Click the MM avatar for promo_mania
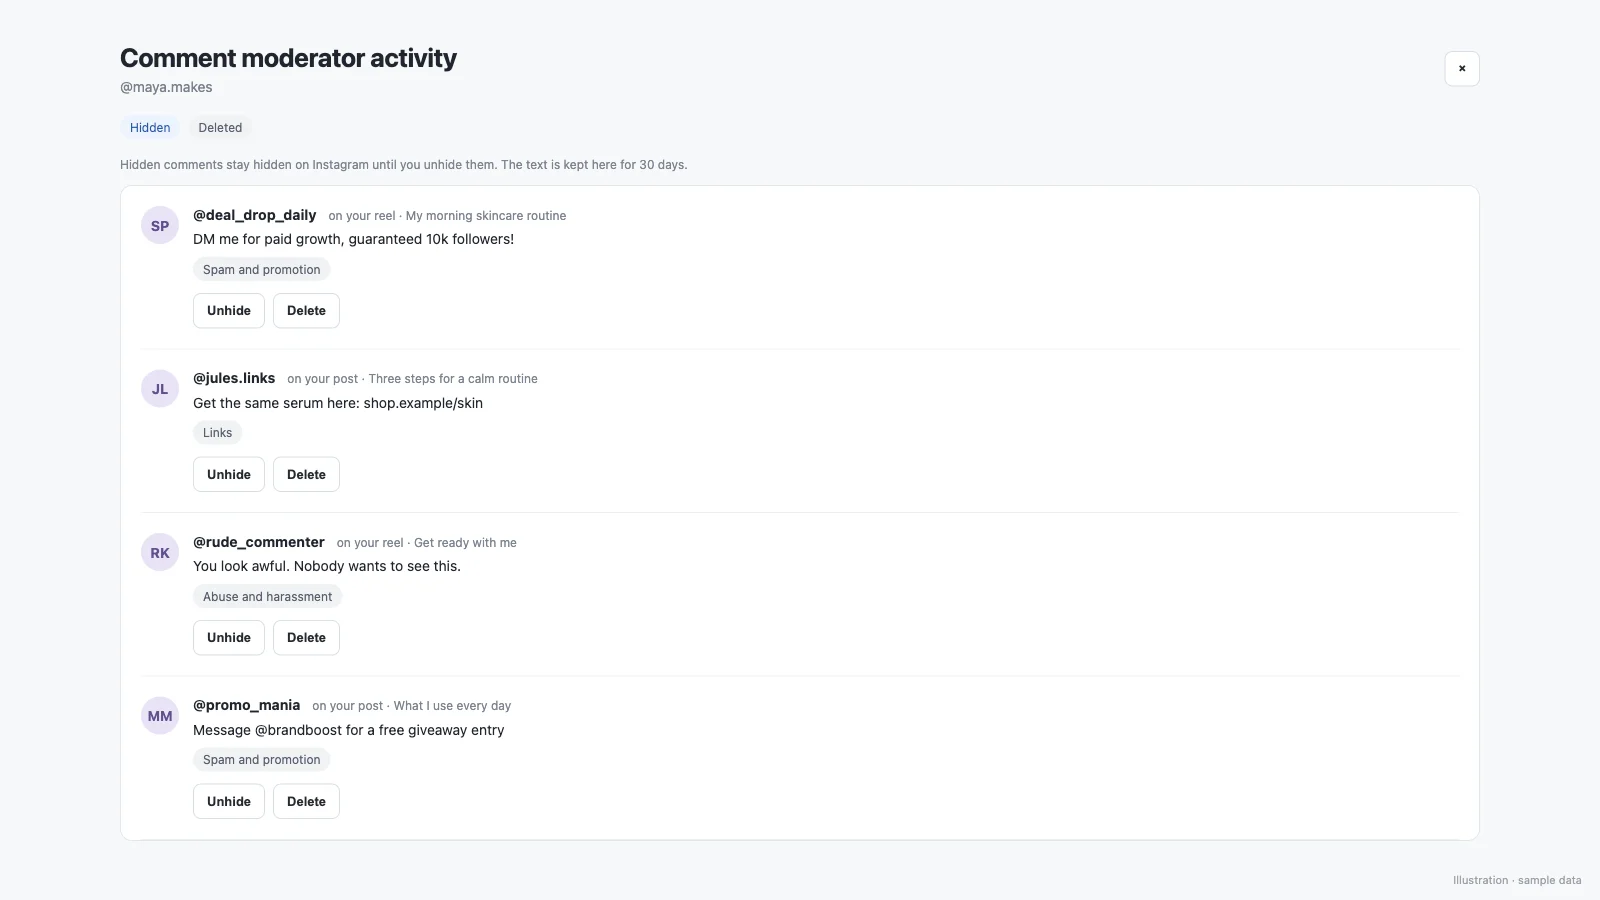Screen dimensions: 1600x900 tap(160, 716)
